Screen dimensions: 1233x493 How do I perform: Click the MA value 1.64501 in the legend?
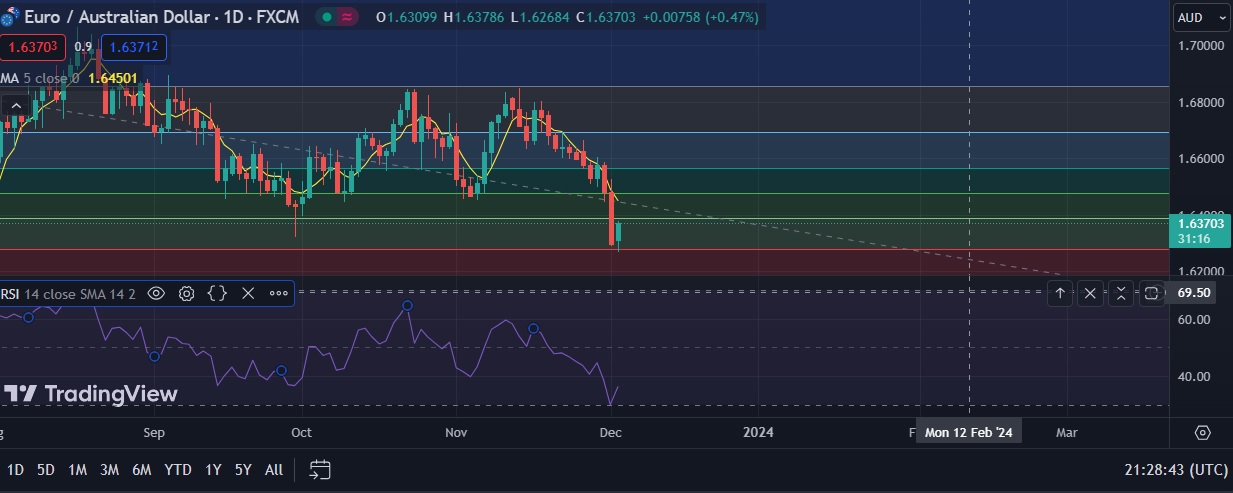[113, 78]
